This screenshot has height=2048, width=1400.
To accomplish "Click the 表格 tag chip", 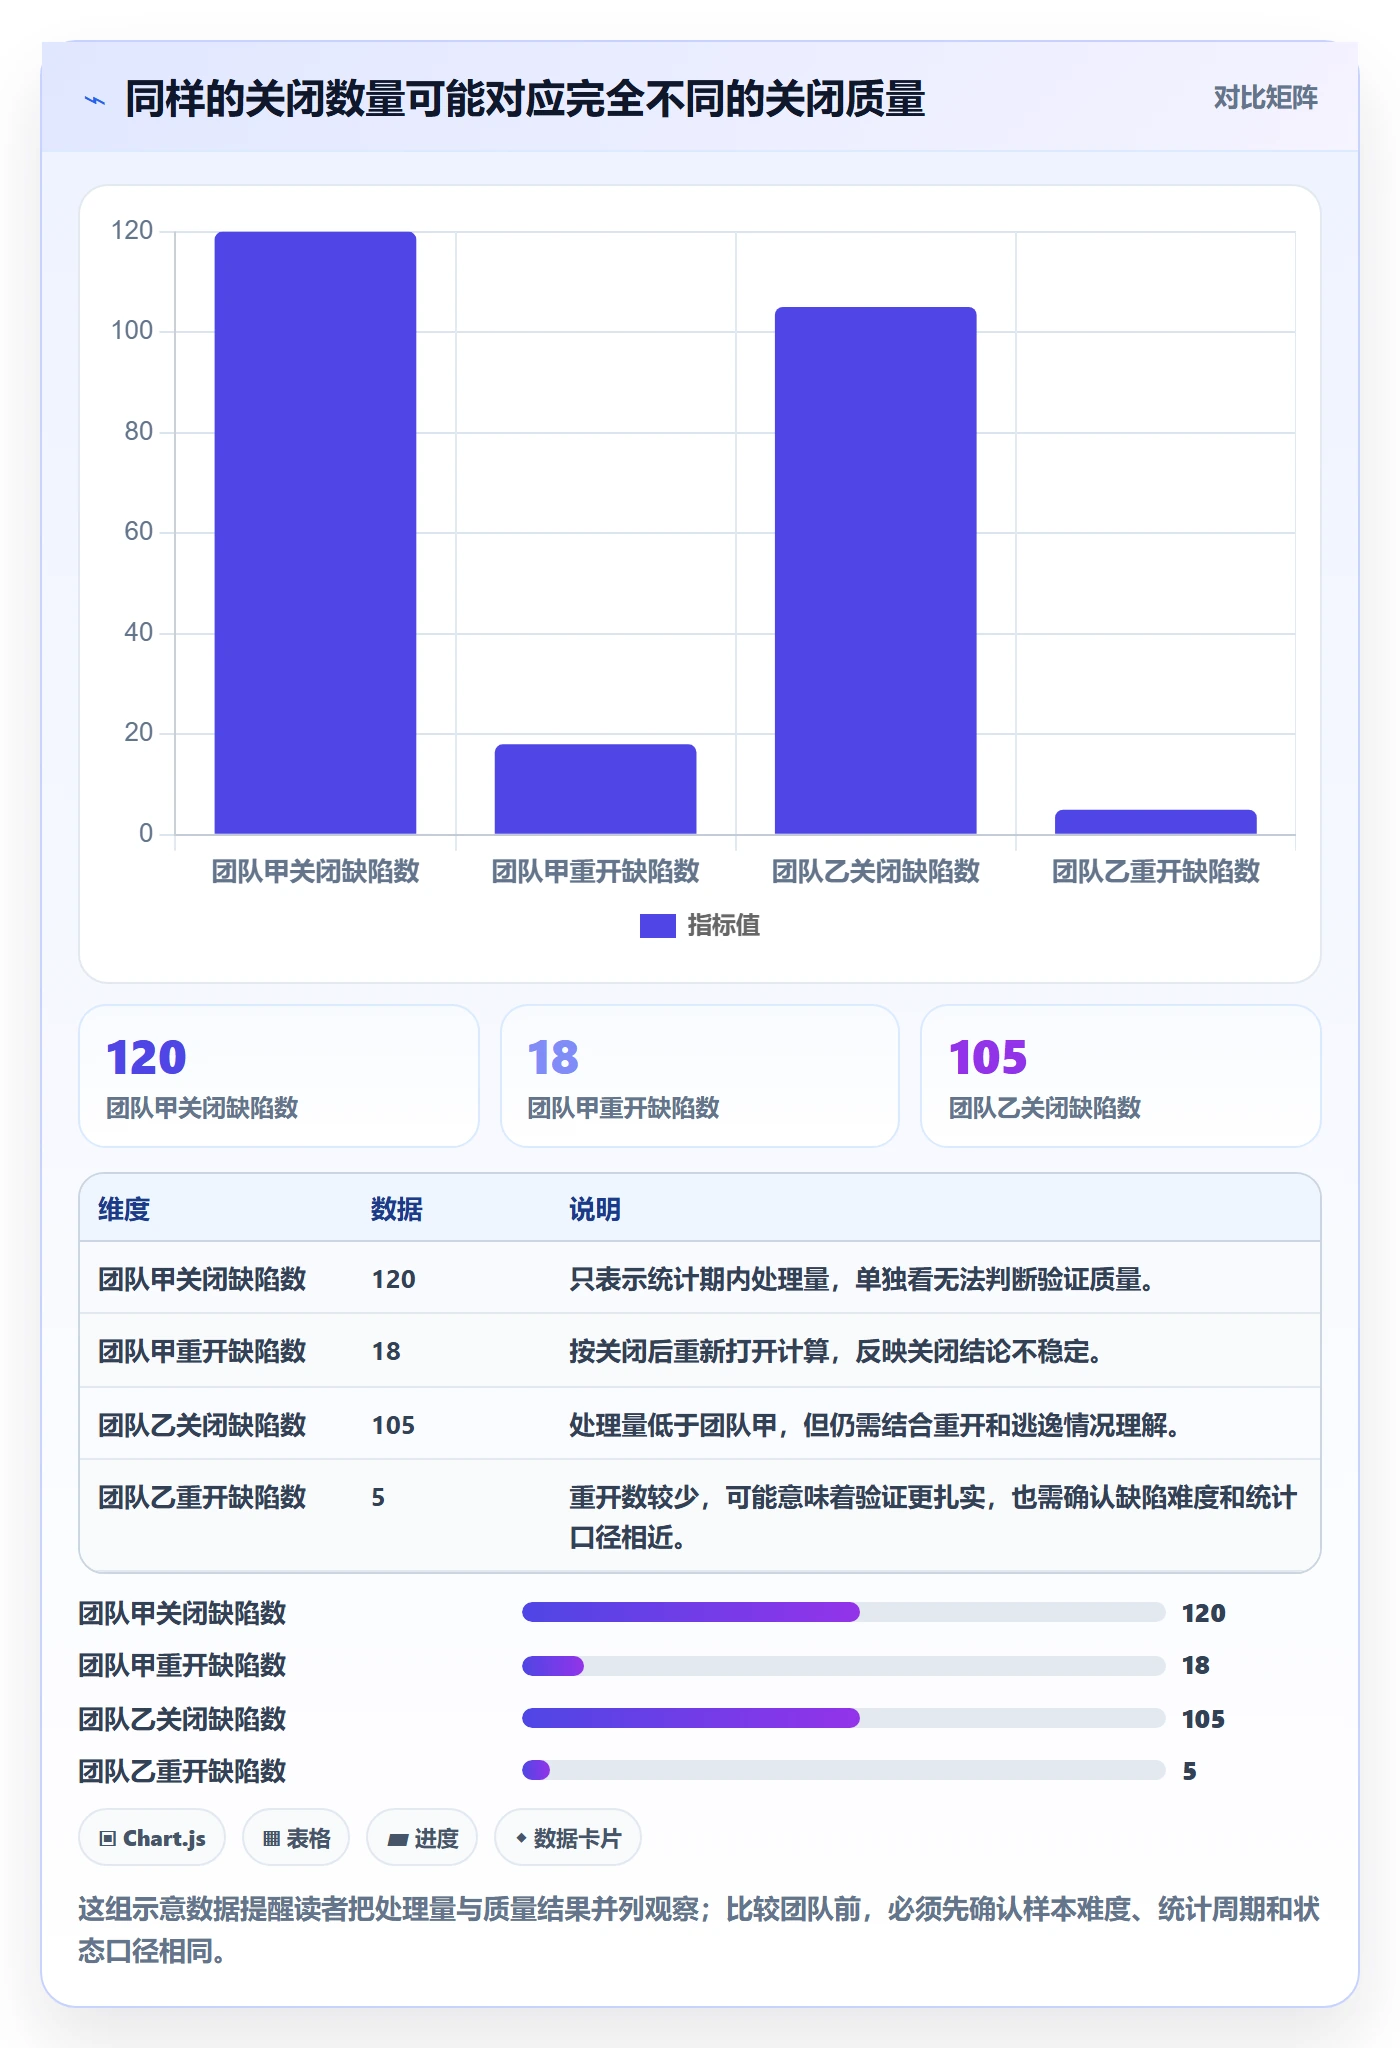I will (x=296, y=1838).
